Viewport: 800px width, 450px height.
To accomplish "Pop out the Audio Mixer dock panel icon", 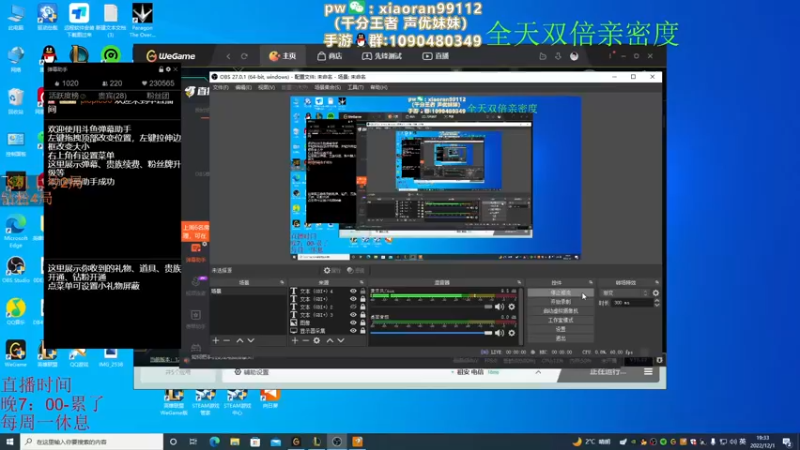I will tap(519, 282).
